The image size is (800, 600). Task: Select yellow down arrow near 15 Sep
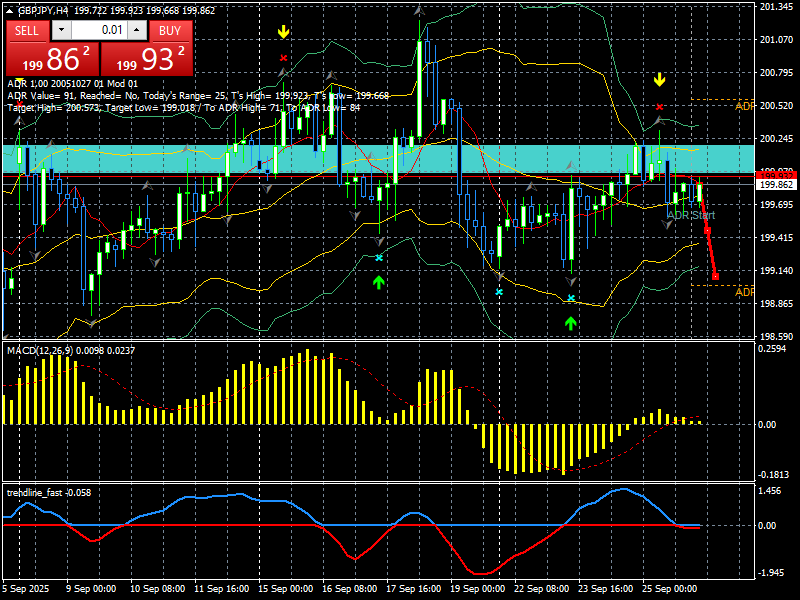coord(283,32)
